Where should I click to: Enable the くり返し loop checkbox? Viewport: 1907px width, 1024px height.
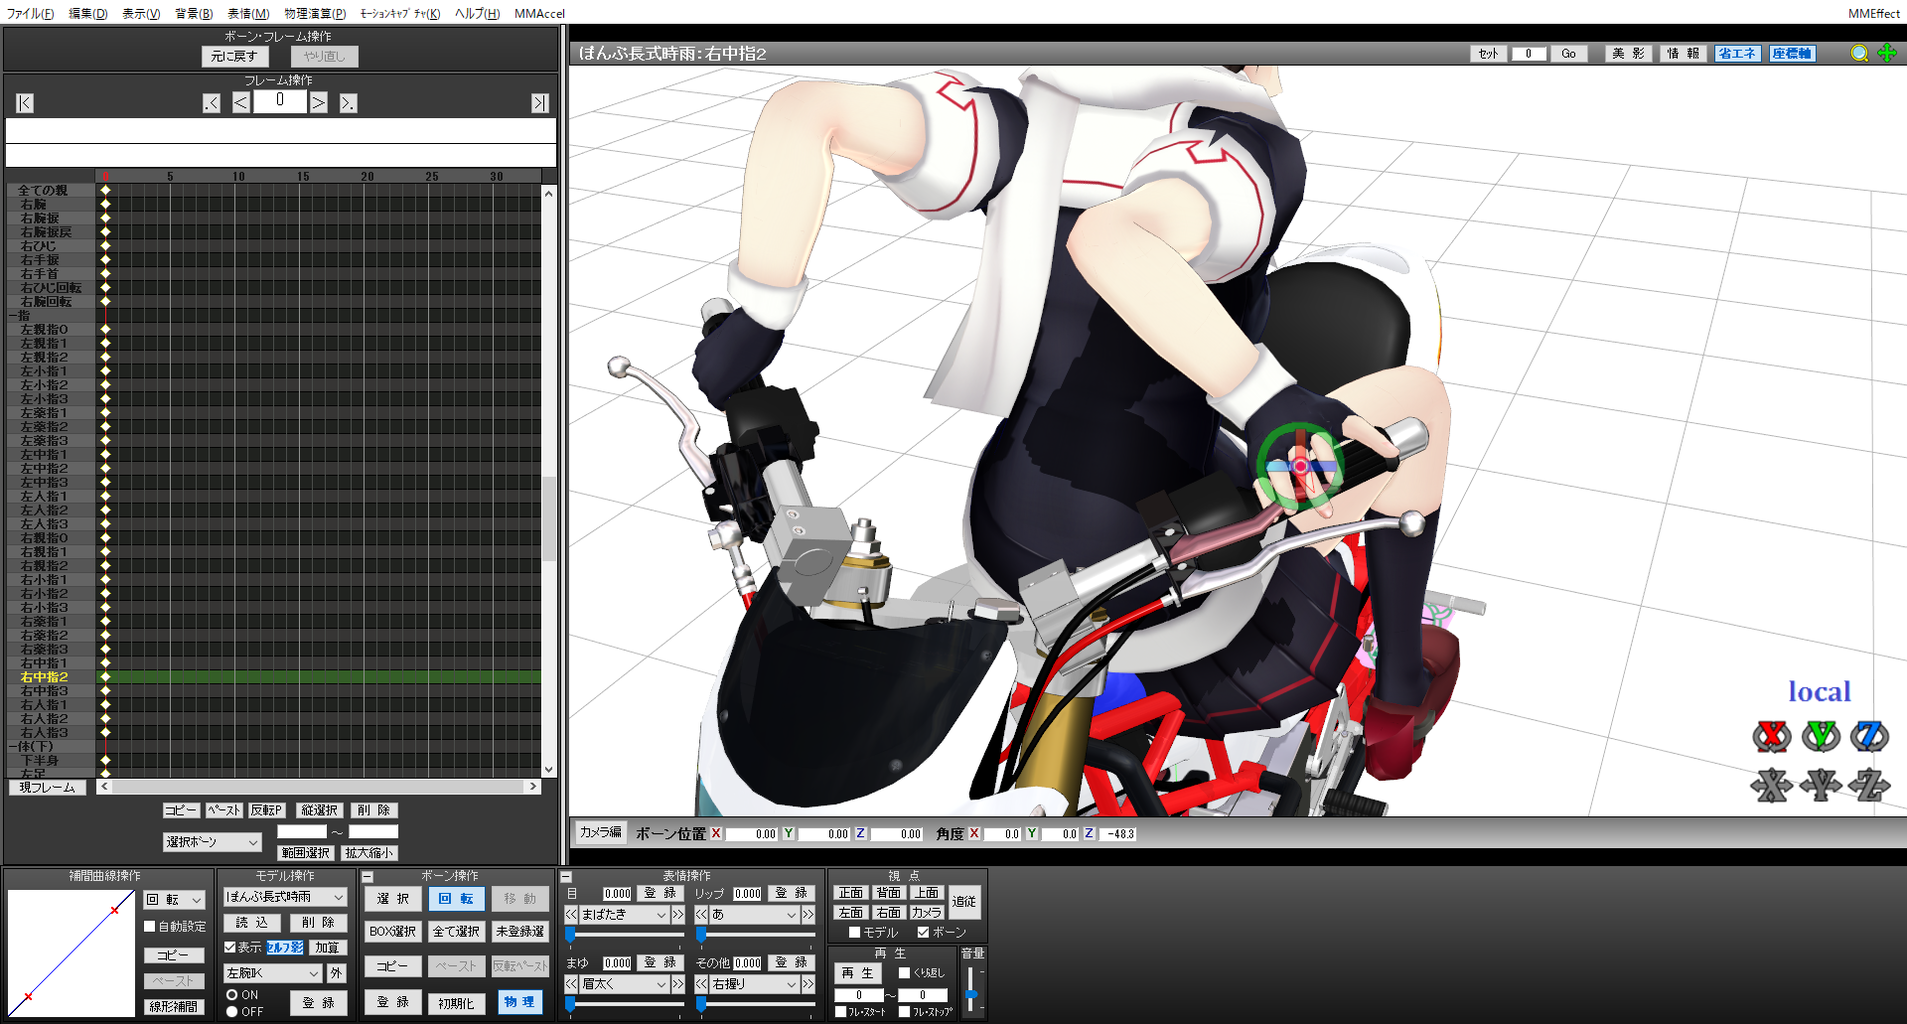tap(904, 972)
